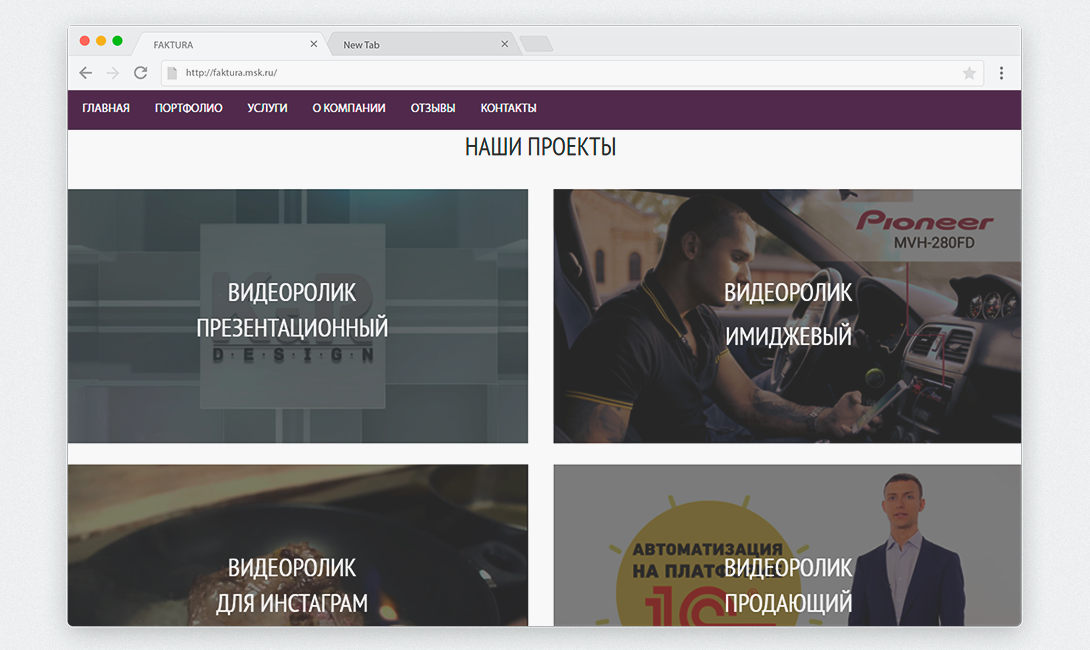Switch to the FAKTURA tab

point(229,44)
